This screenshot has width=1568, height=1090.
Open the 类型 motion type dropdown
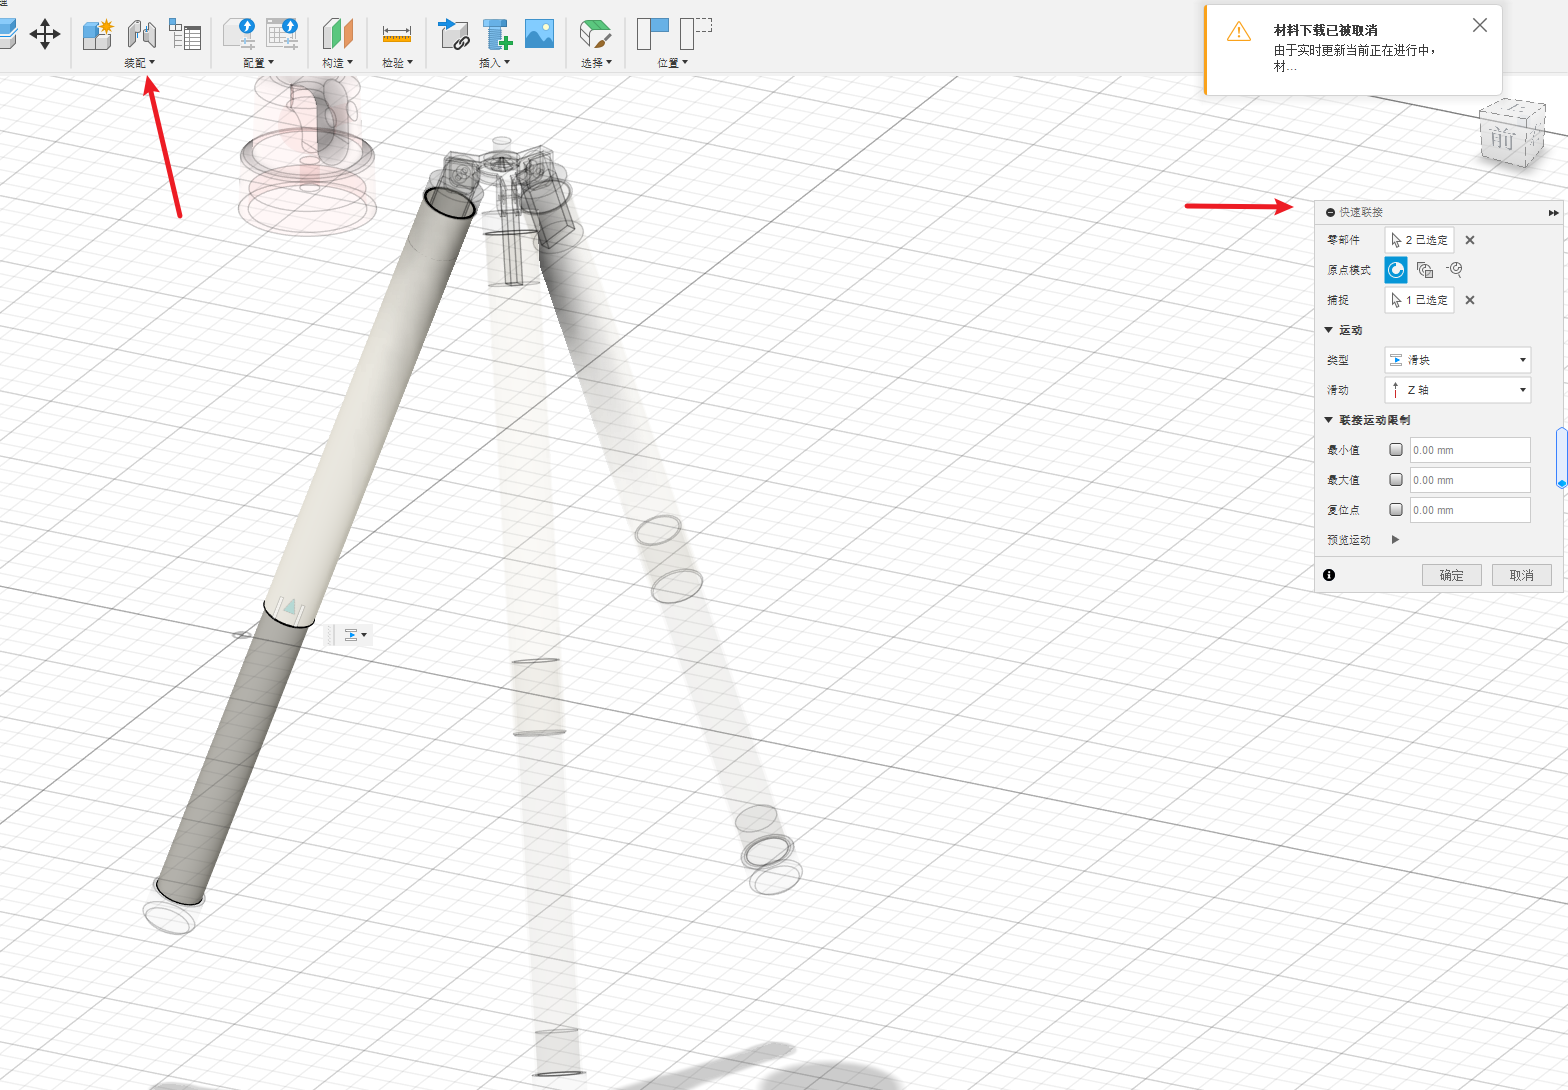point(1457,360)
